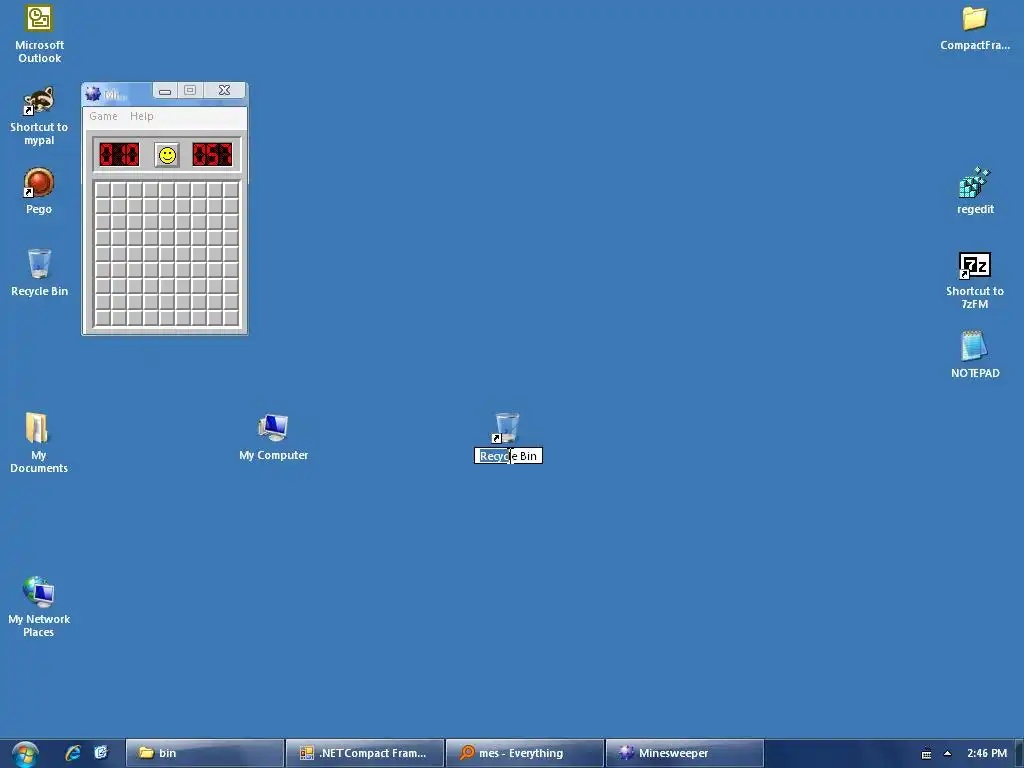Viewport: 1024px width, 768px height.
Task: Switch to Minesweeper taskbar button
Action: [684, 753]
